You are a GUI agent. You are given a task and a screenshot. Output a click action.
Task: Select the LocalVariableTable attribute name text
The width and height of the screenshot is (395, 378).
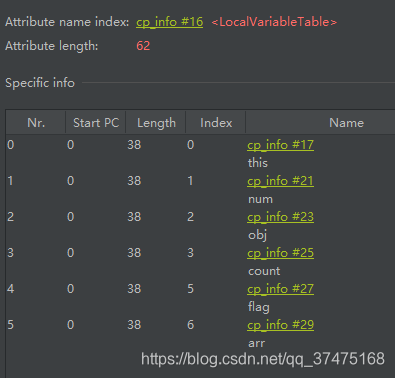tap(274, 22)
